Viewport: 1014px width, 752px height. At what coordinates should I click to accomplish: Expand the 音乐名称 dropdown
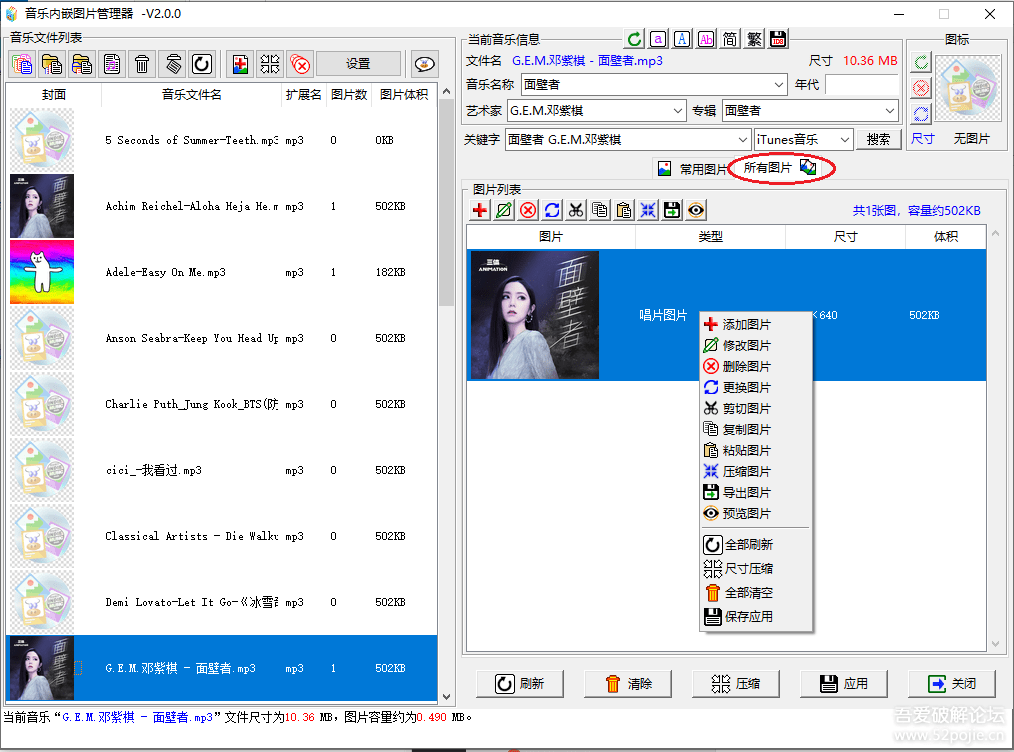(x=779, y=85)
